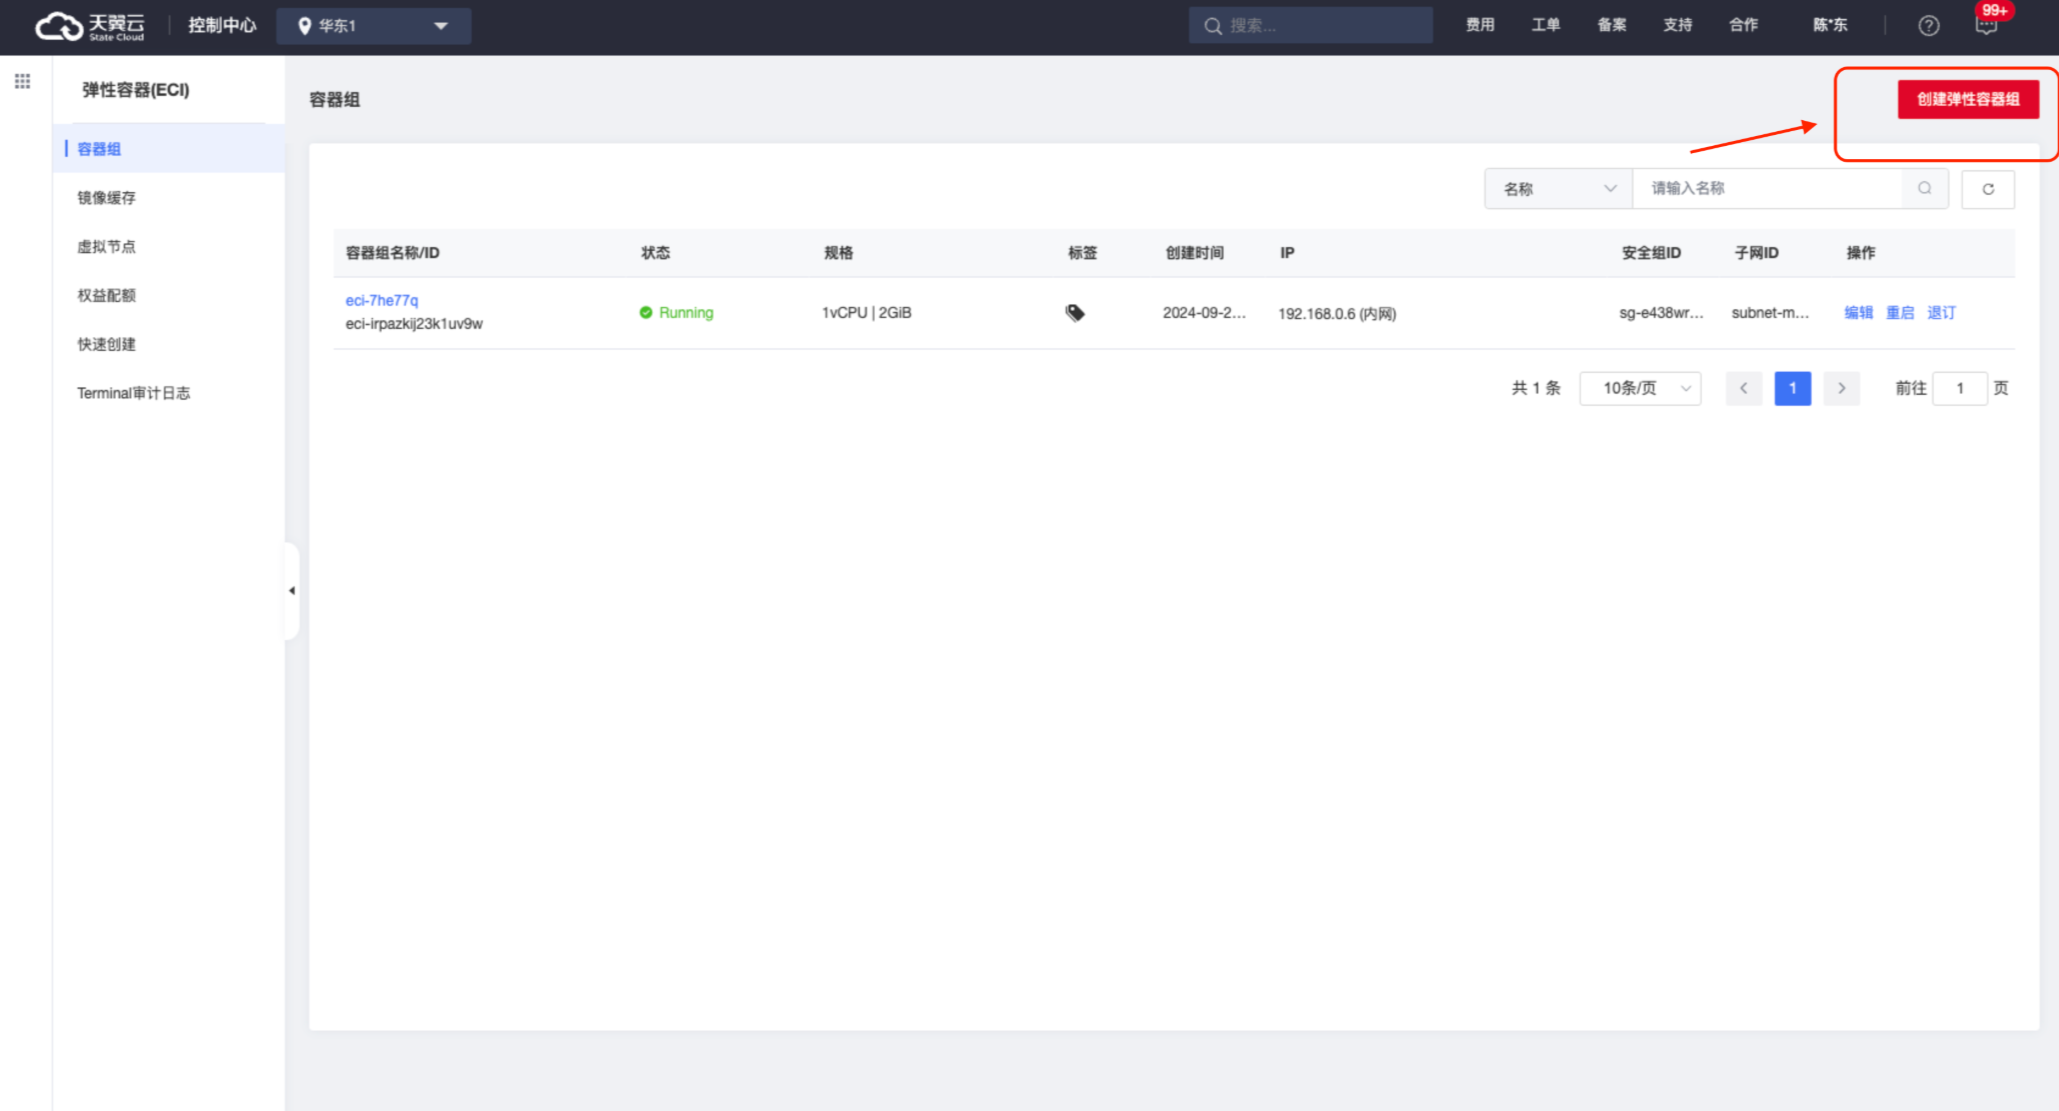Open the 10条/页 page size dropdown

click(1640, 388)
